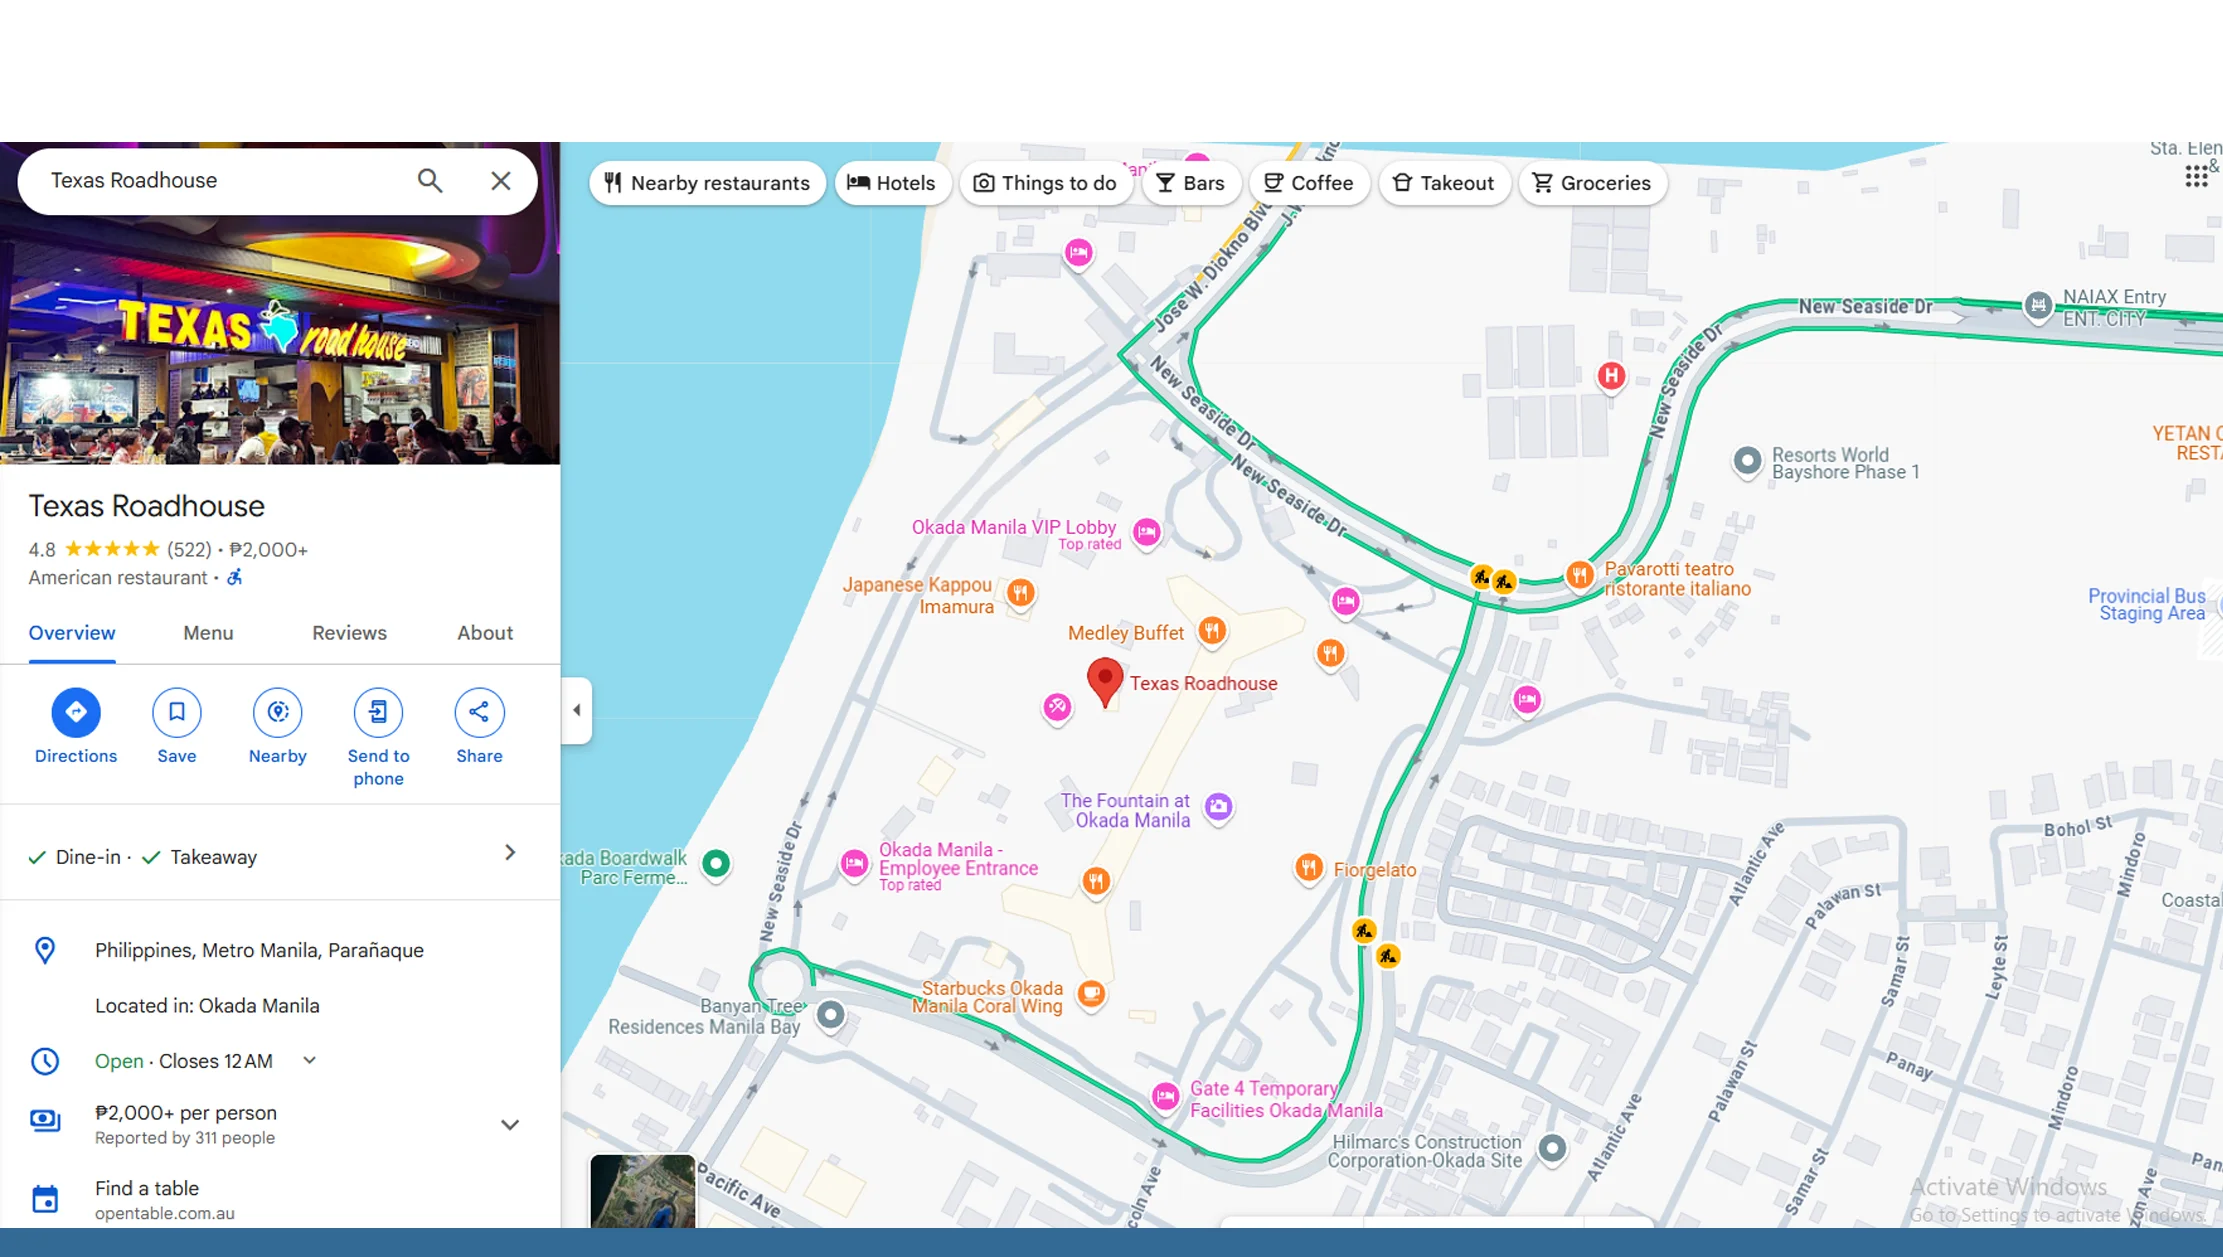Expand the opening hours dropdown arrow

tap(310, 1060)
